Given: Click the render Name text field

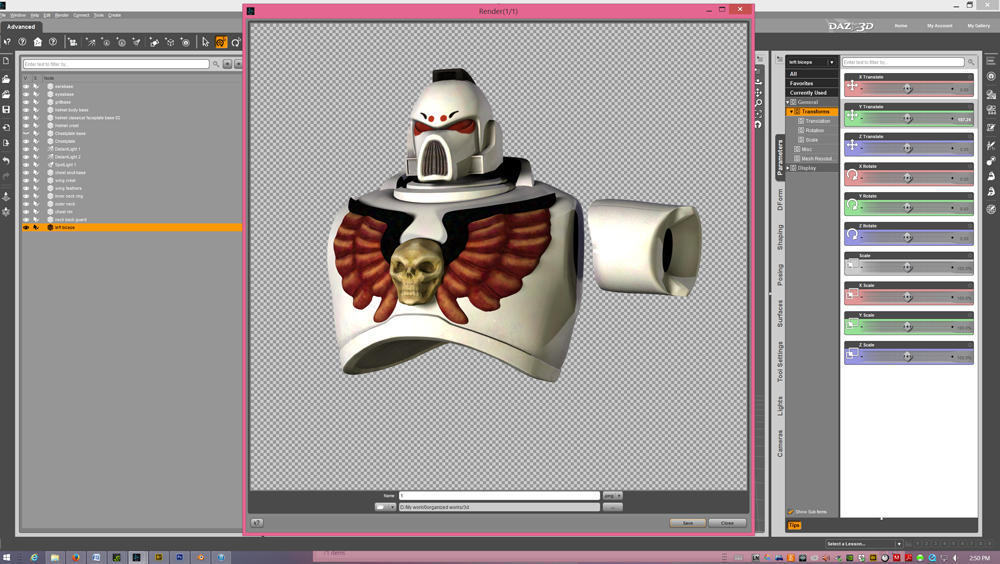Looking at the screenshot, I should click(499, 495).
